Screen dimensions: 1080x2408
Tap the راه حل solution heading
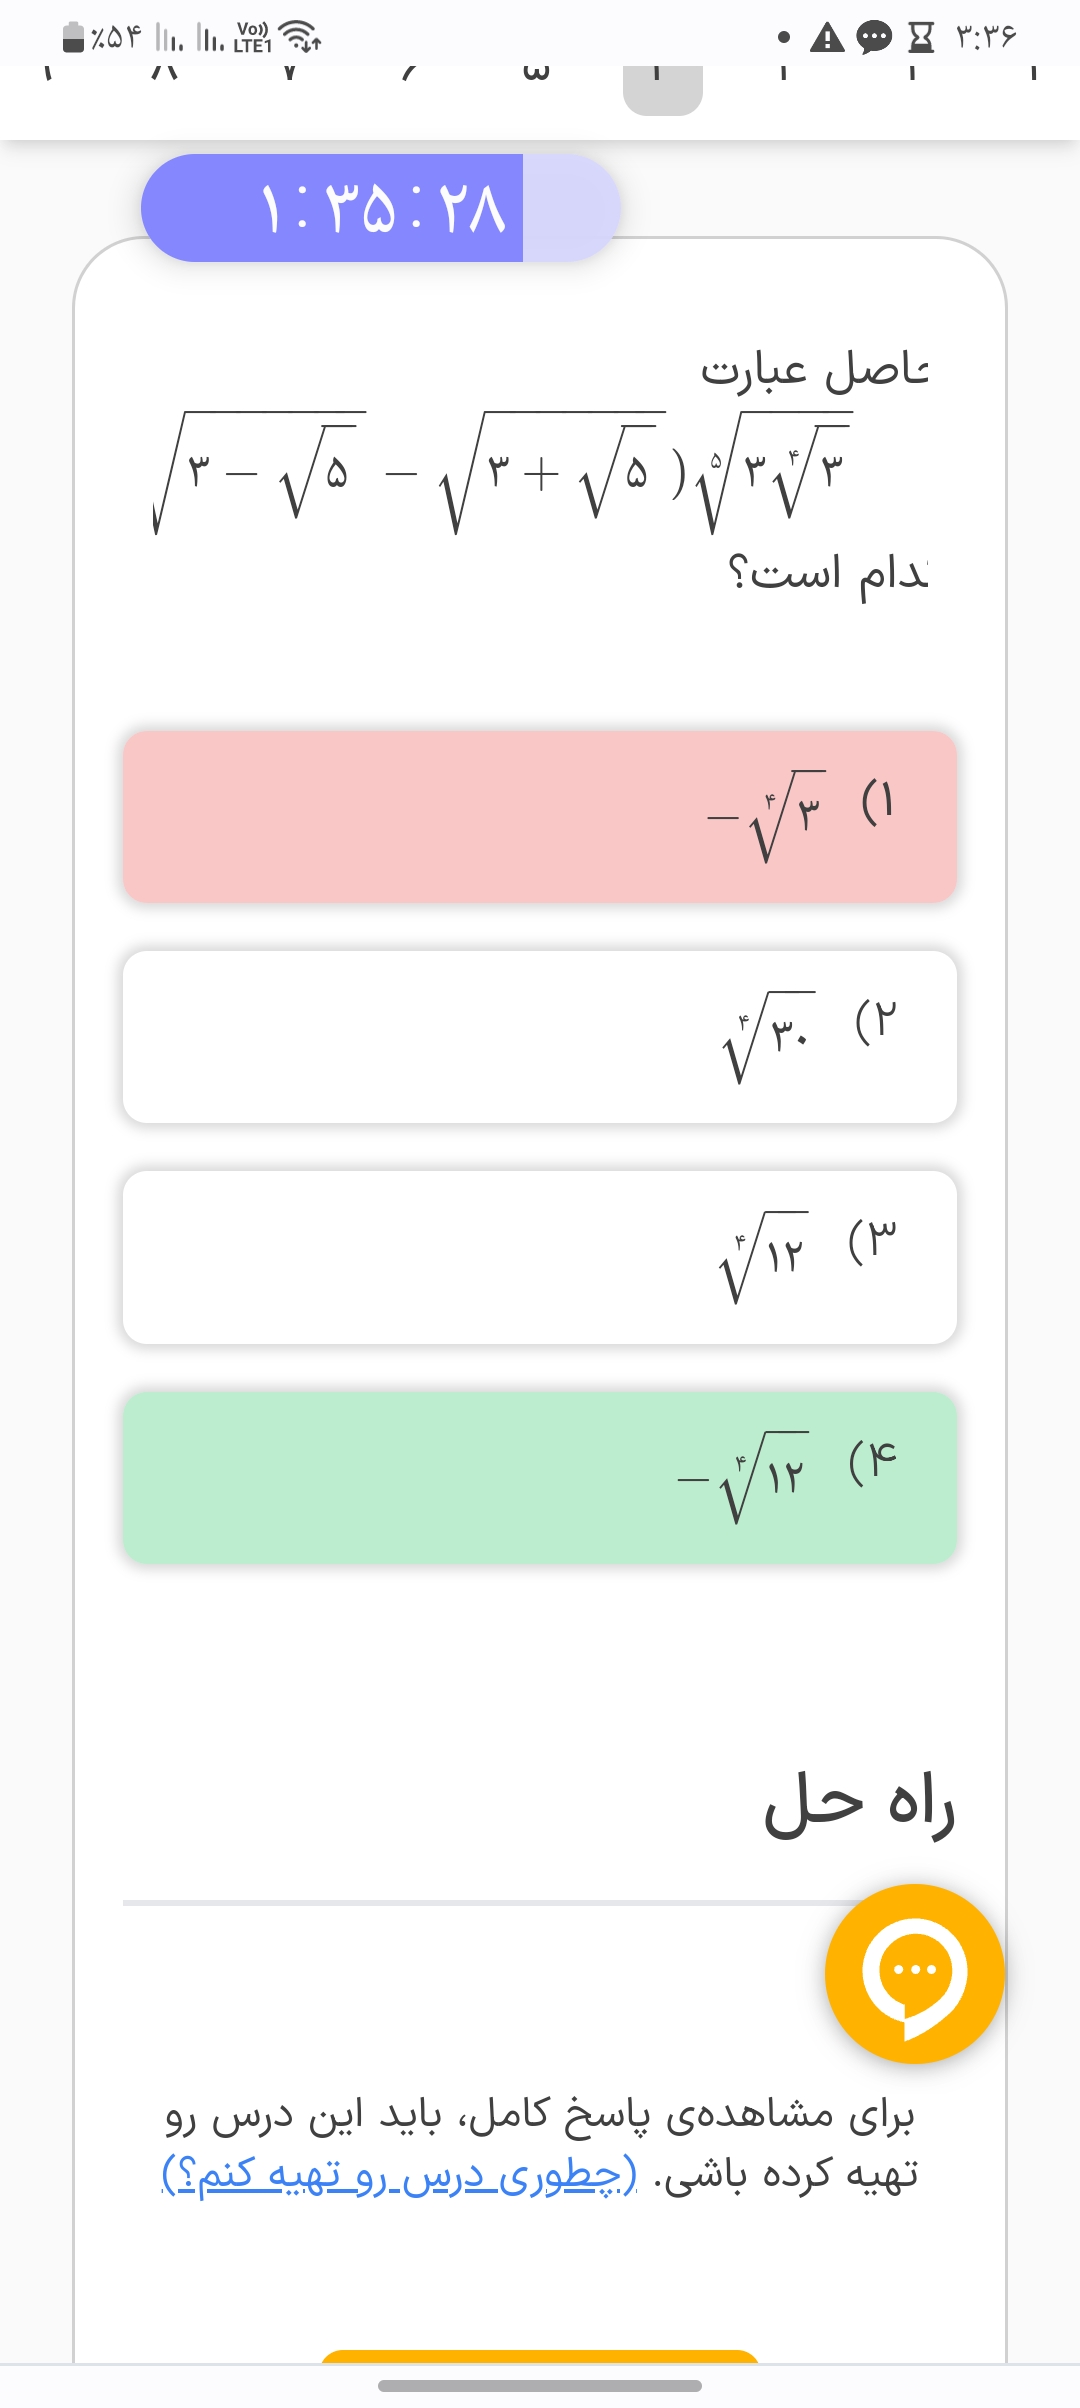click(860, 1805)
